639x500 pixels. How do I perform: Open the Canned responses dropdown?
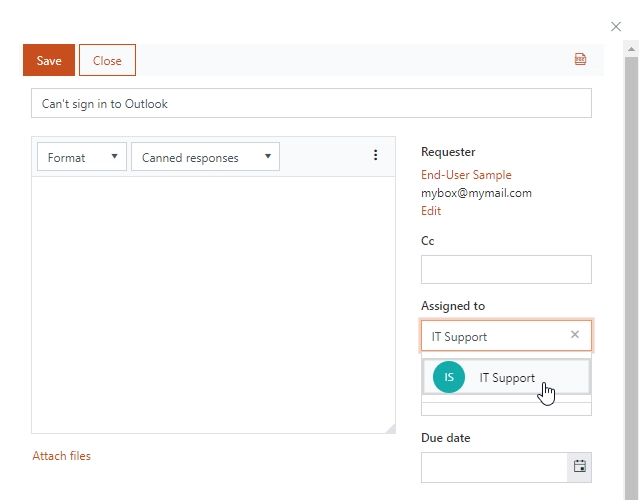pyautogui.click(x=205, y=157)
